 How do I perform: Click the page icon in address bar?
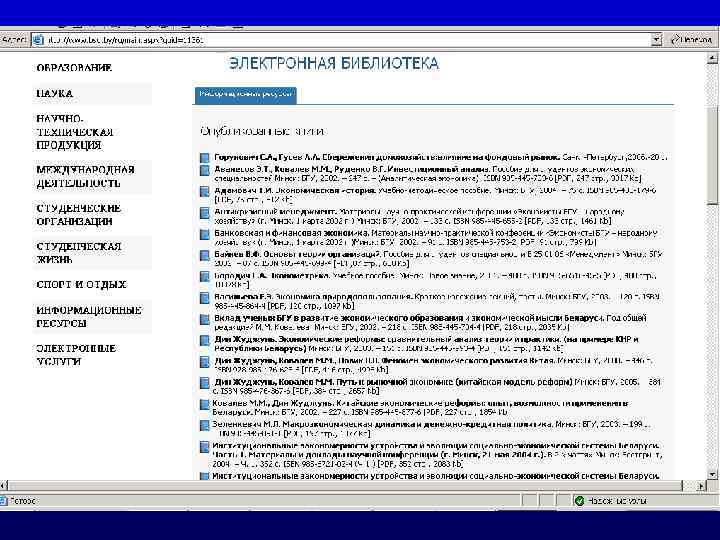pyautogui.click(x=38, y=40)
